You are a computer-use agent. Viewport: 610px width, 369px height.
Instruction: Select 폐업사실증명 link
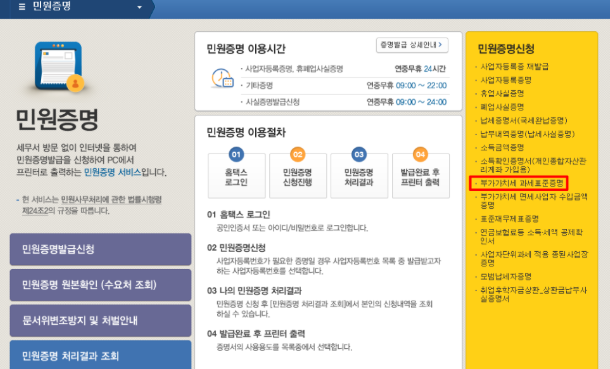click(502, 107)
